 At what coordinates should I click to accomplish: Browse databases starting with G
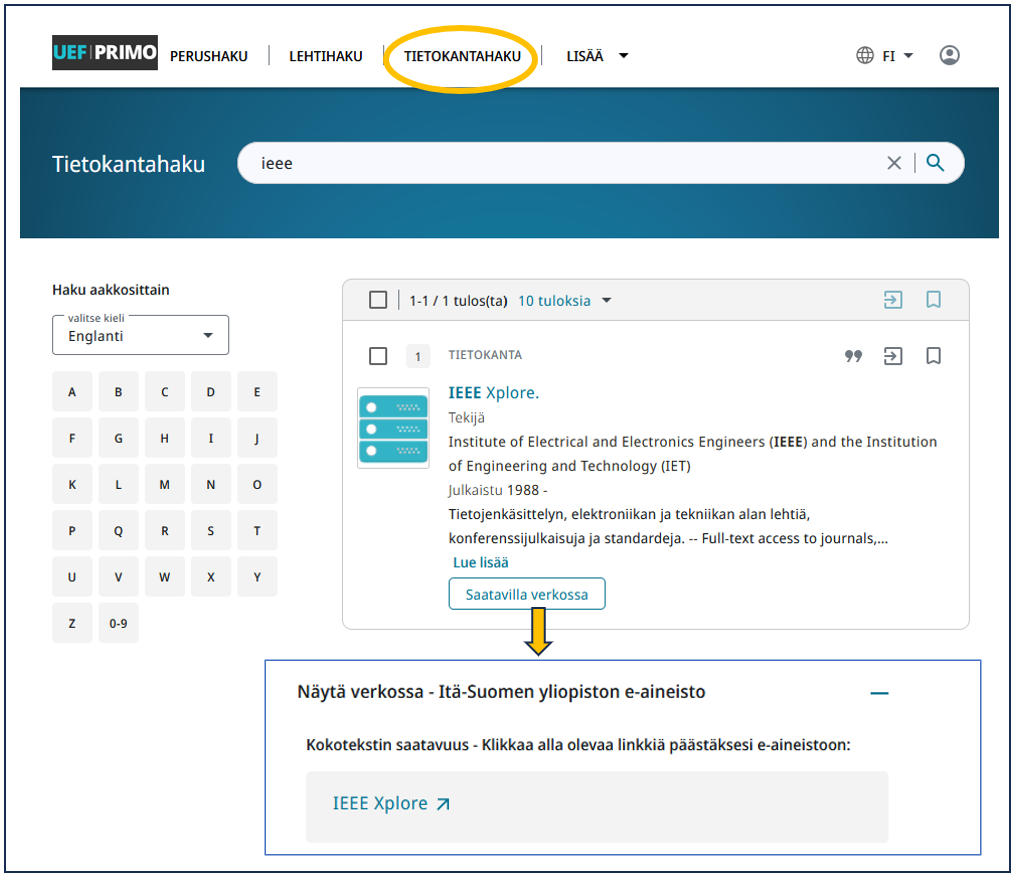pos(118,438)
